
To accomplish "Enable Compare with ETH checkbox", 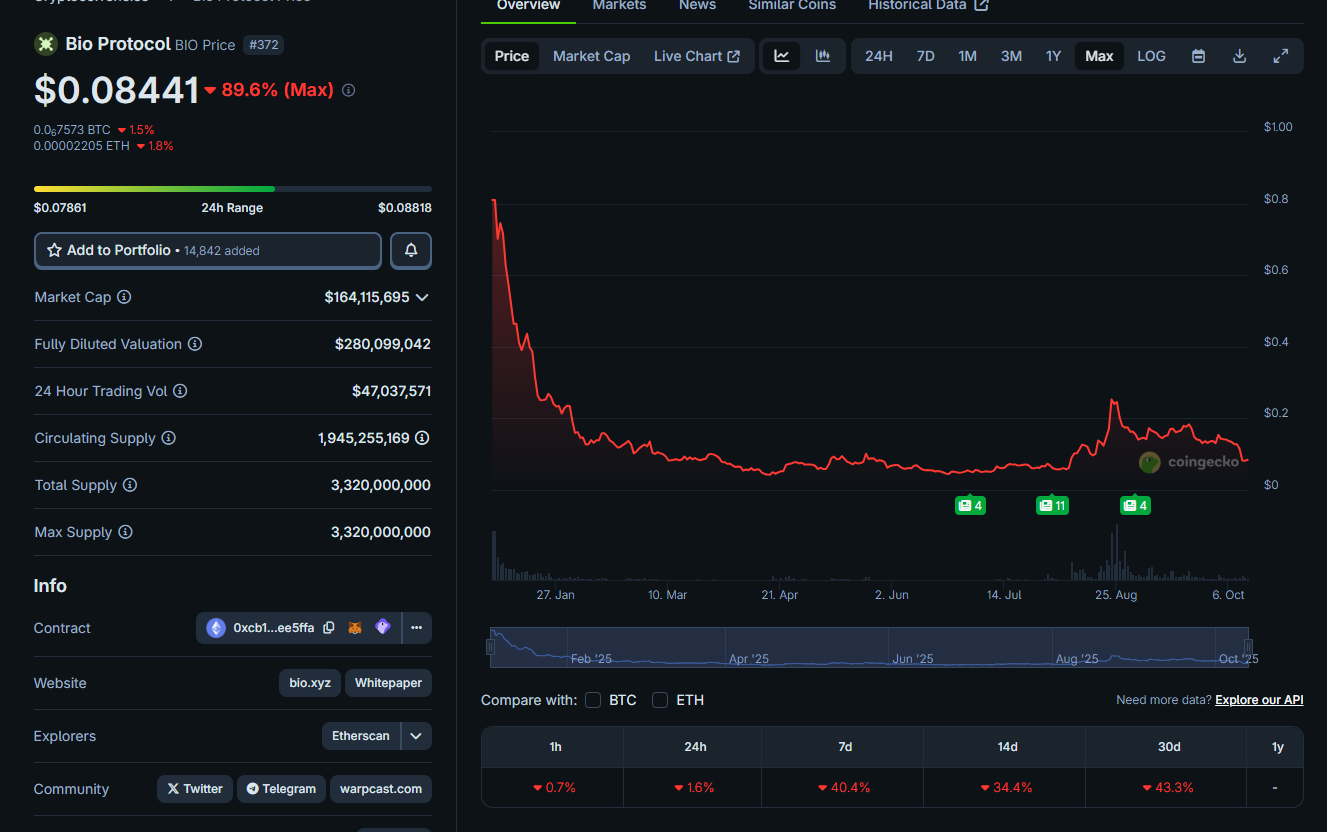I will click(x=660, y=700).
